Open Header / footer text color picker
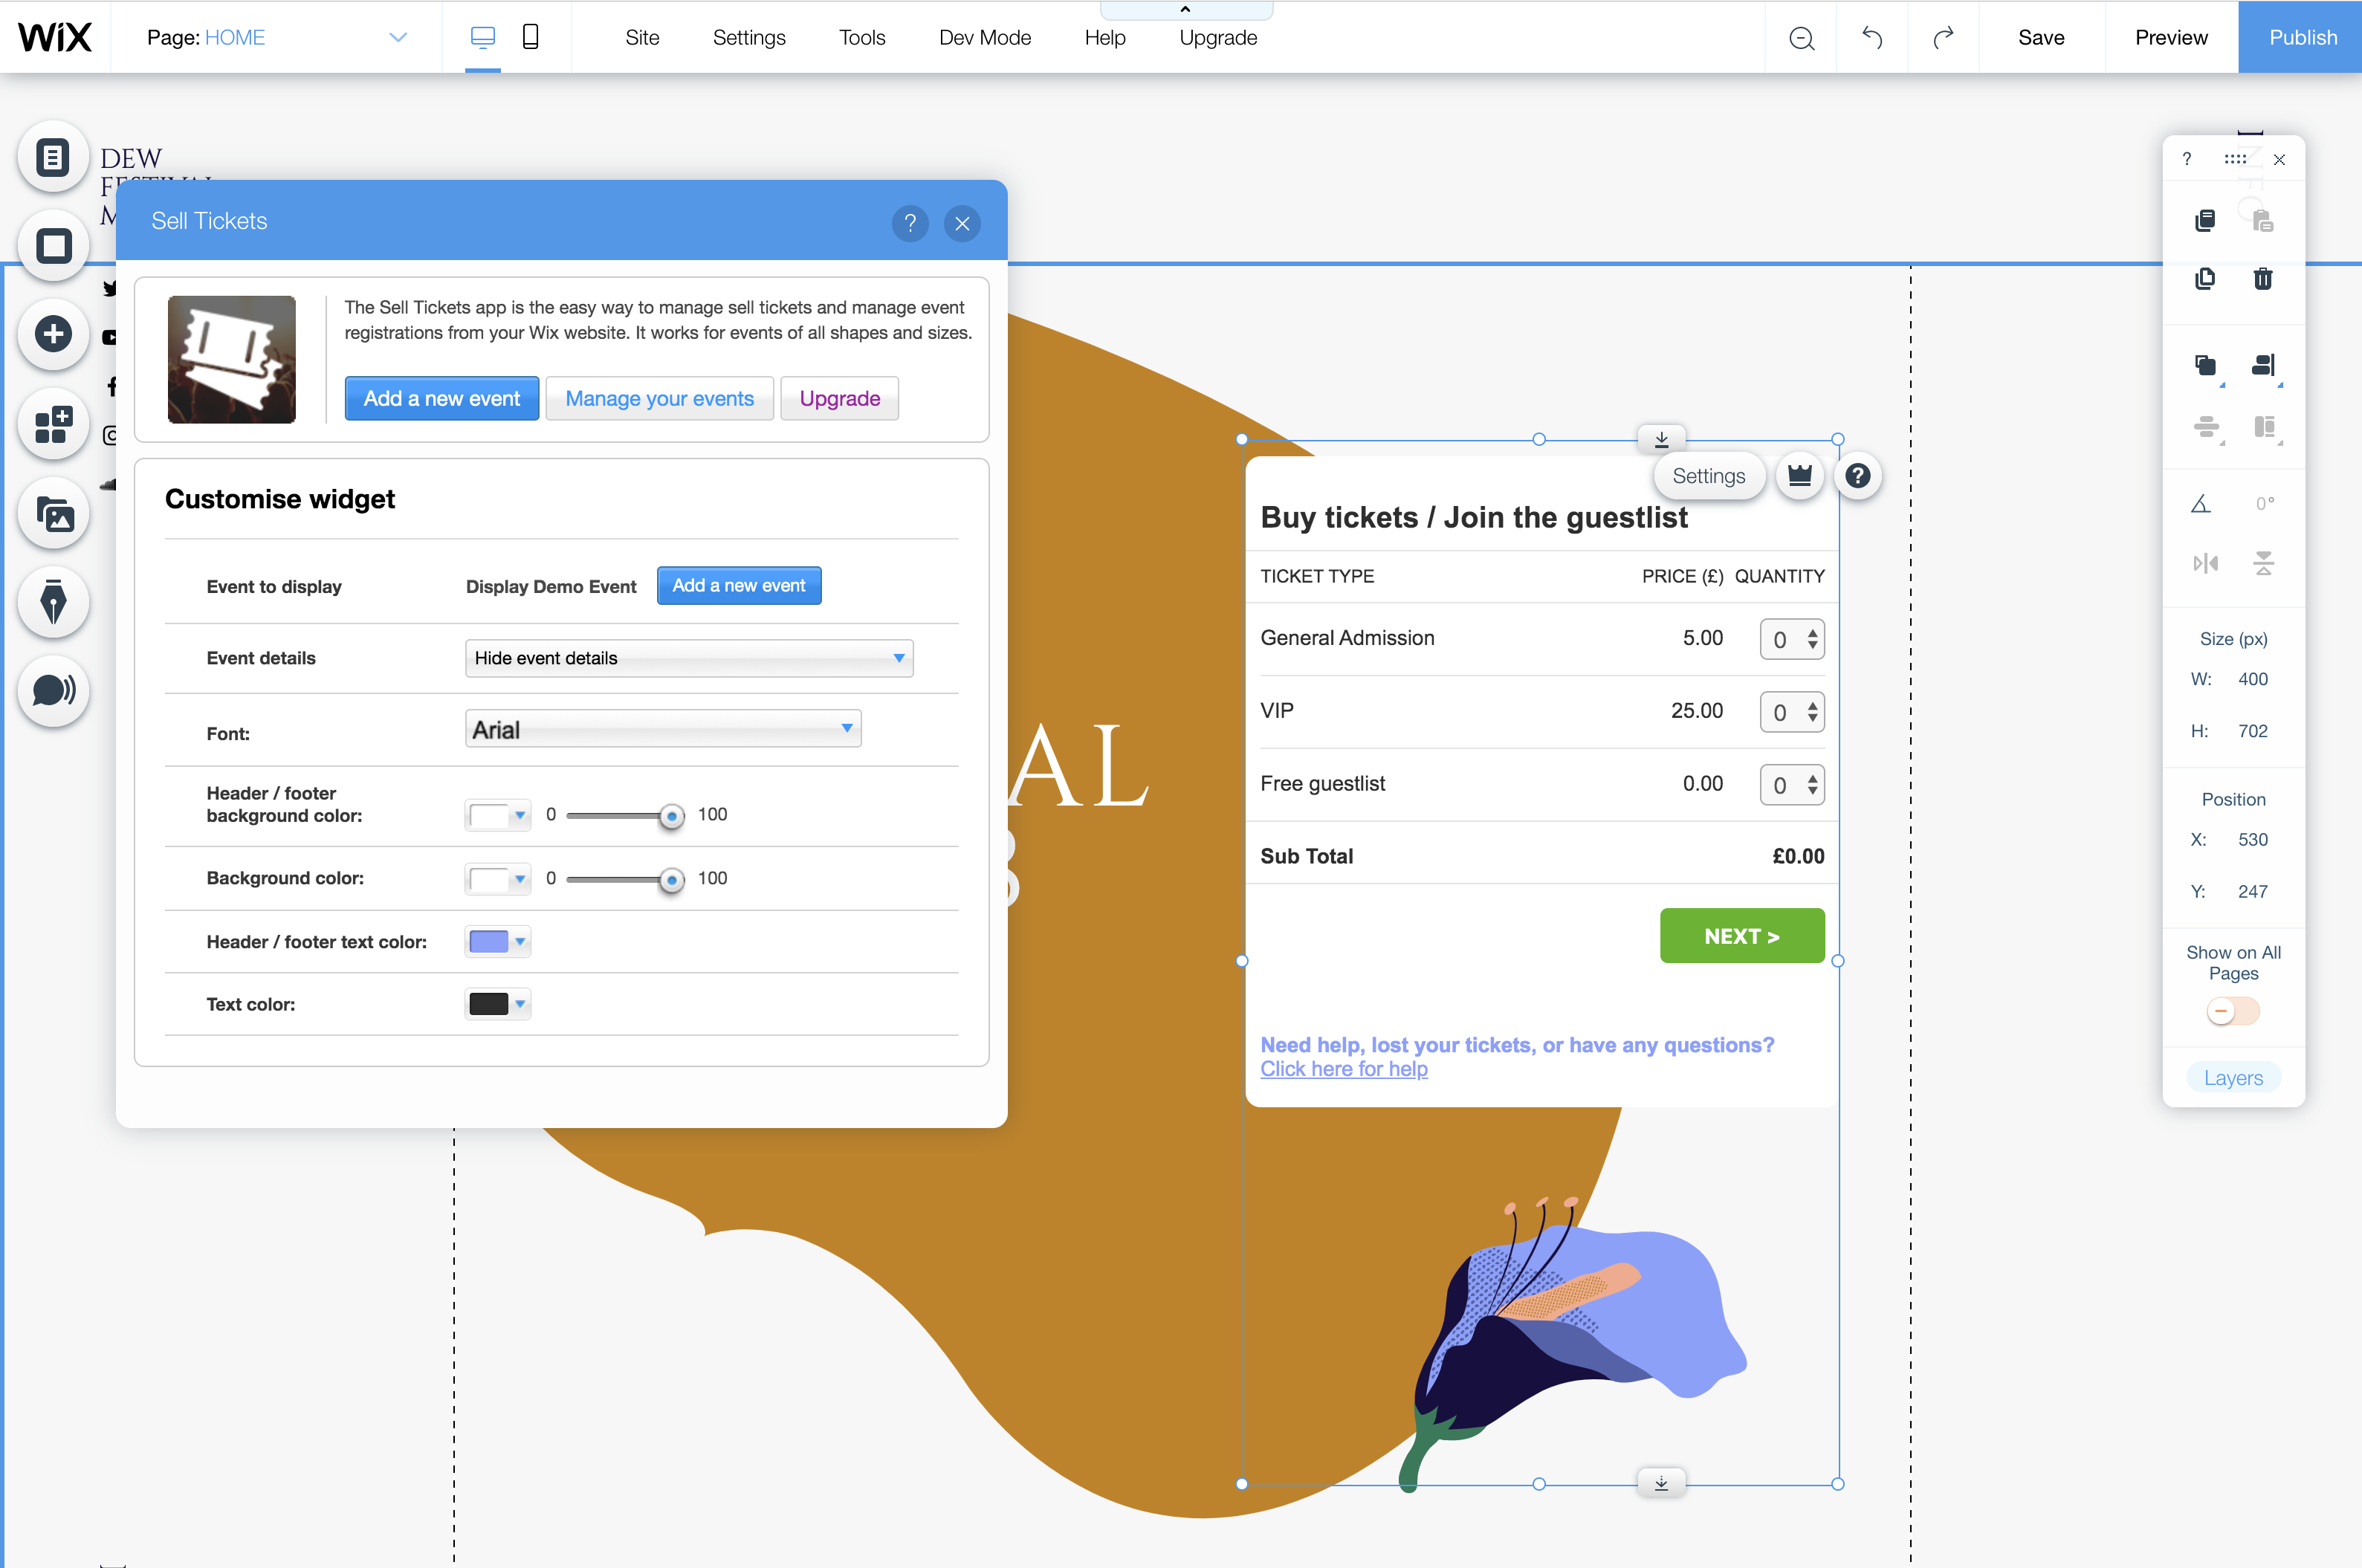 tap(498, 942)
